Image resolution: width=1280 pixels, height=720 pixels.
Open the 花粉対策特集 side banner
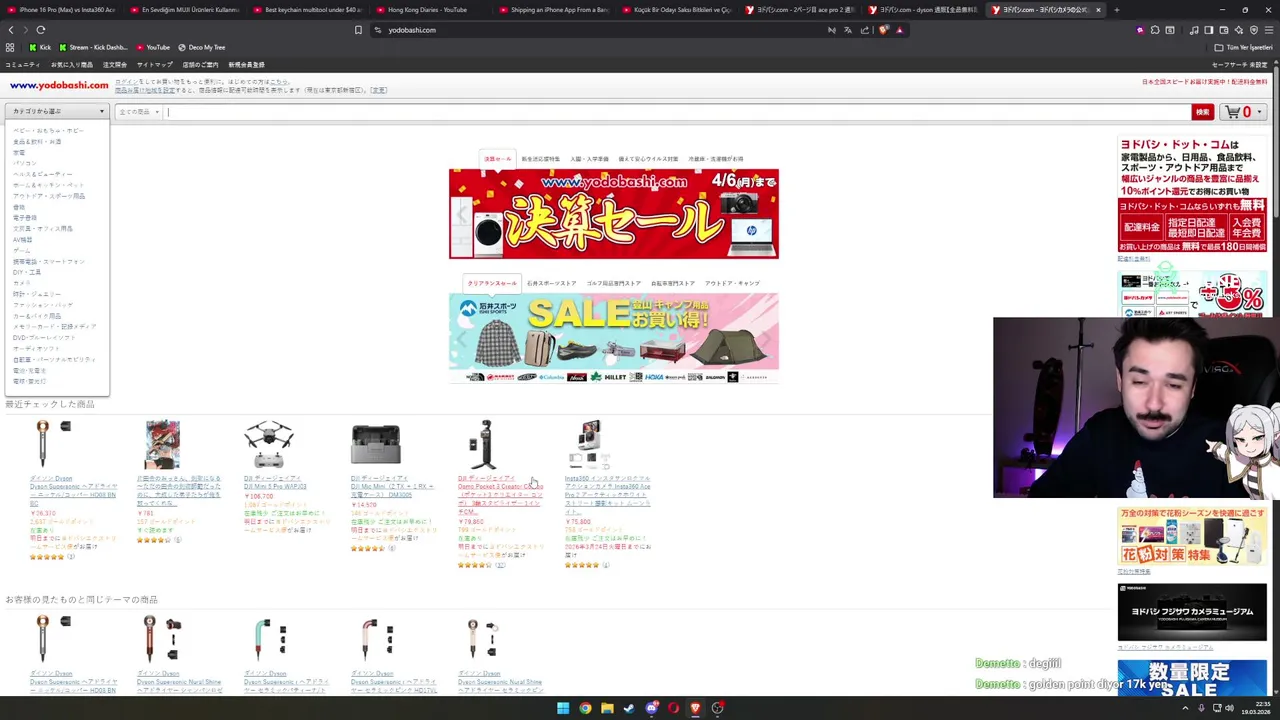pyautogui.click(x=1191, y=537)
